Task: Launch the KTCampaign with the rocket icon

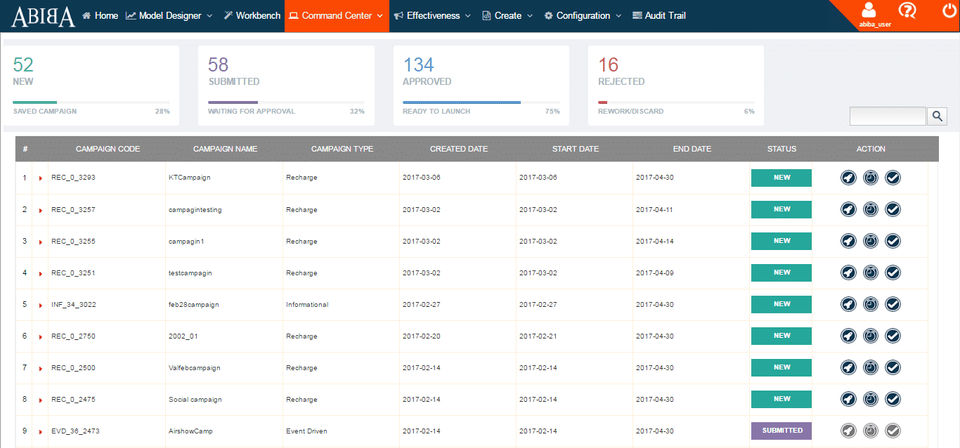Action: 848,177
